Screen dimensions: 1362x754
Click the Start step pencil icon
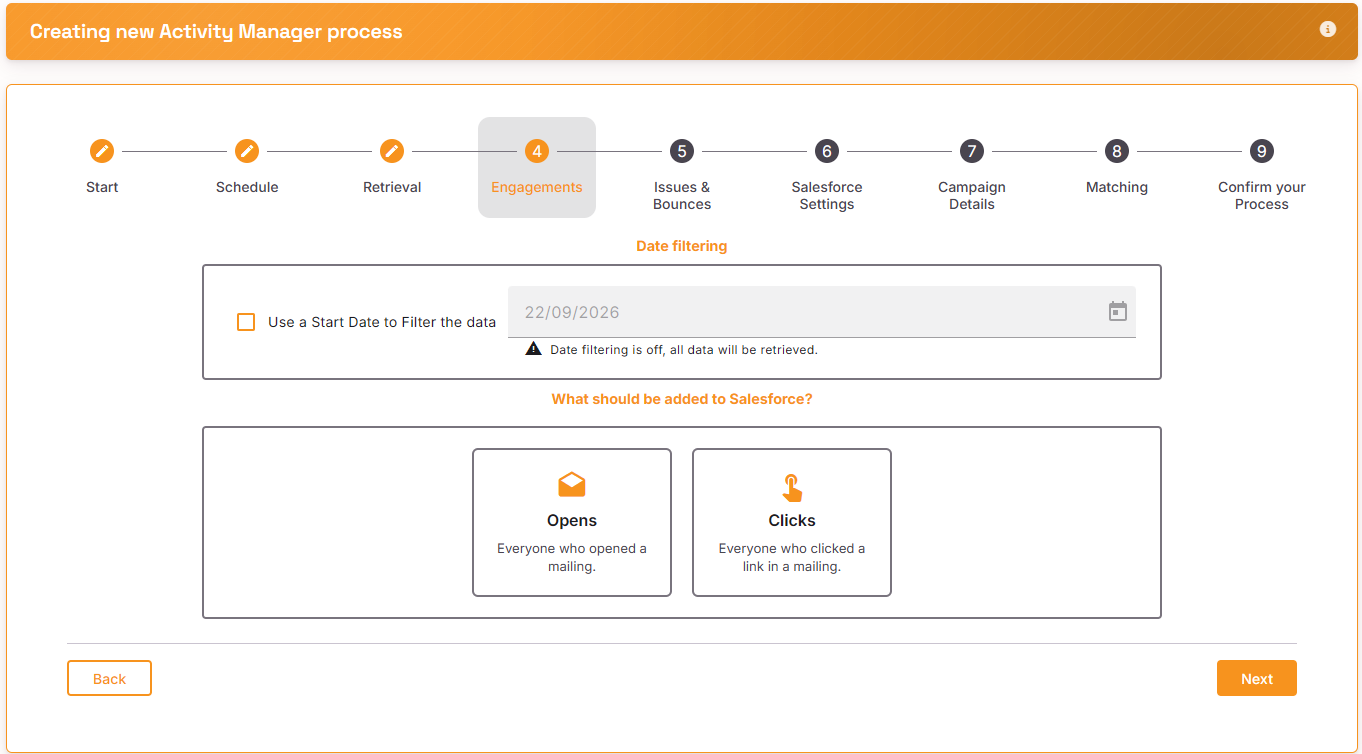pyautogui.click(x=102, y=151)
